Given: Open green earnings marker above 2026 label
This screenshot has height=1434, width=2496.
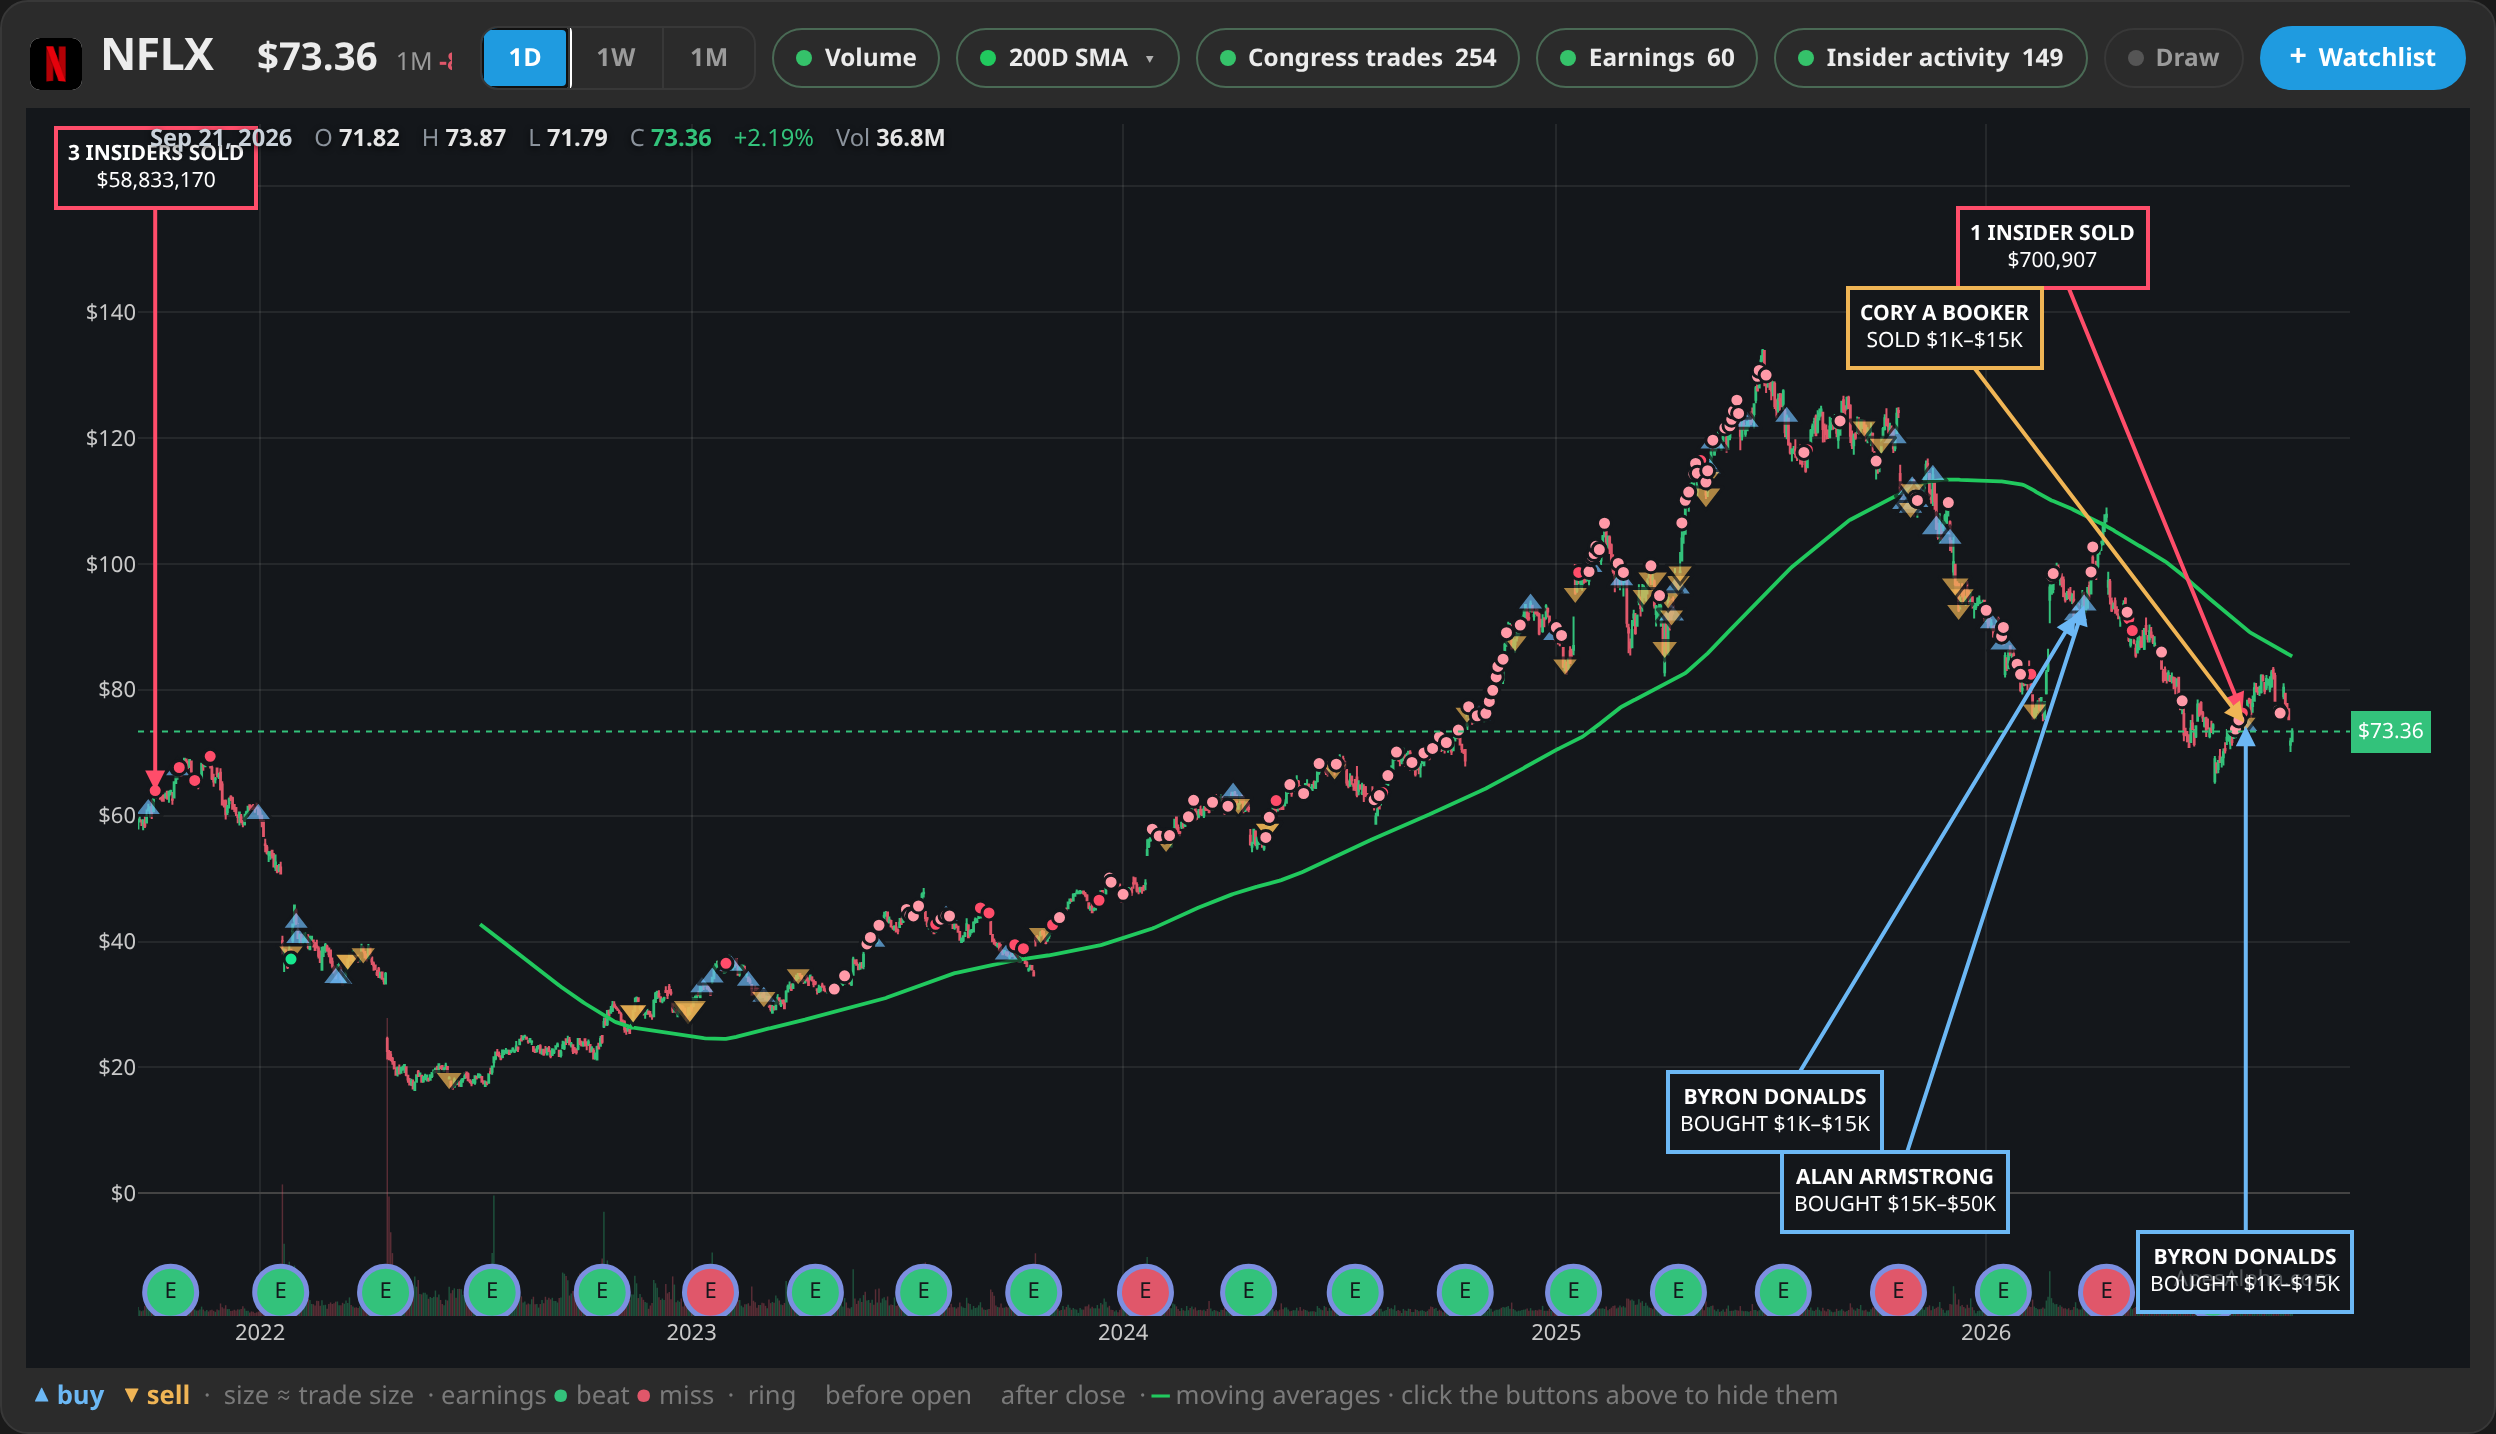Looking at the screenshot, I should [x=2003, y=1291].
